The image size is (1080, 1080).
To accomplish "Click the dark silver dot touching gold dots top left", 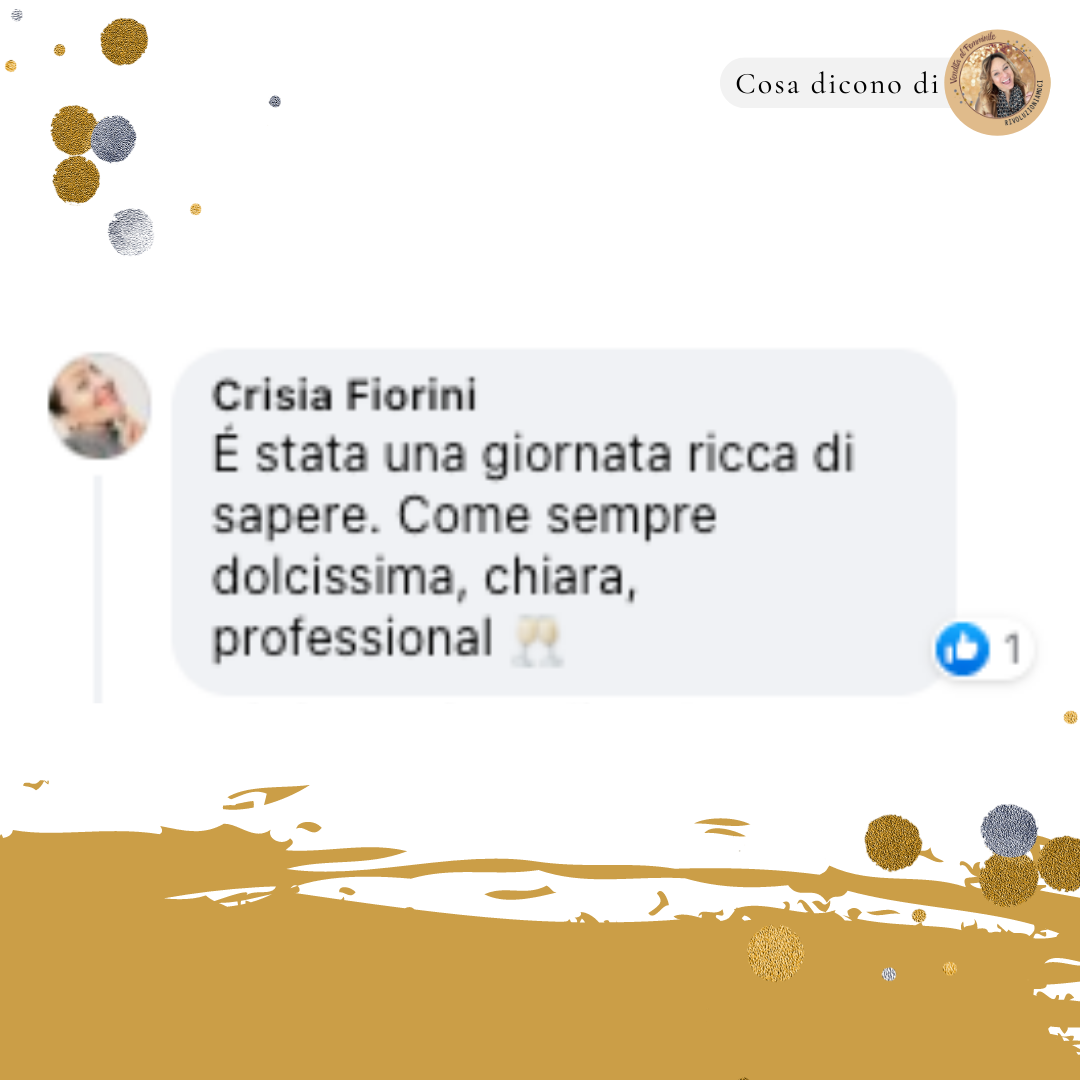I will [113, 139].
